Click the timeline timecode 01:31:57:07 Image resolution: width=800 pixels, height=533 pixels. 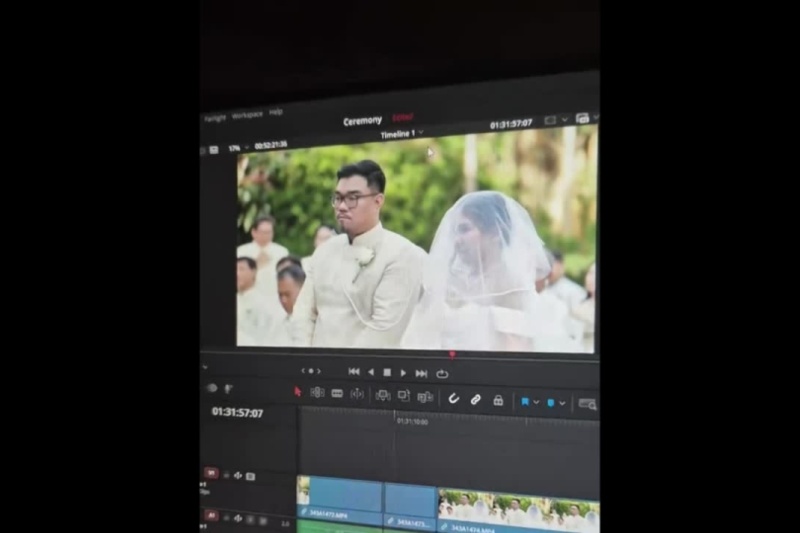point(237,412)
